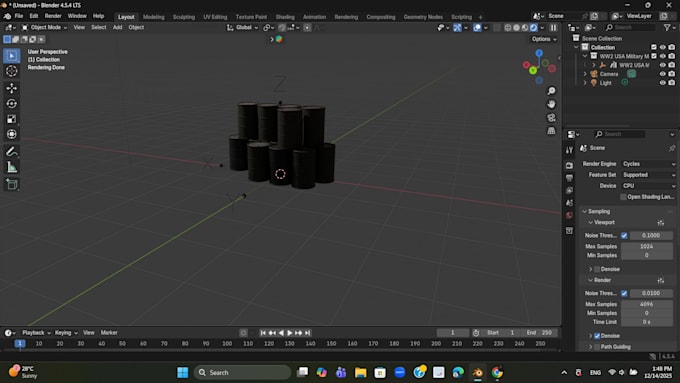The width and height of the screenshot is (680, 383).
Task: Switch to the Modeling workspace tab
Action: pyautogui.click(x=154, y=17)
